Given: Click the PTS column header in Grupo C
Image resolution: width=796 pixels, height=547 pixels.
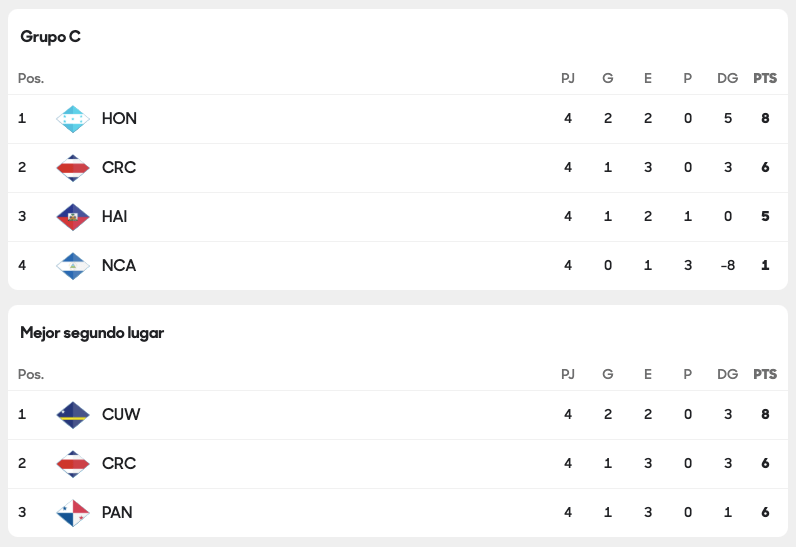Looking at the screenshot, I should coord(765,78).
